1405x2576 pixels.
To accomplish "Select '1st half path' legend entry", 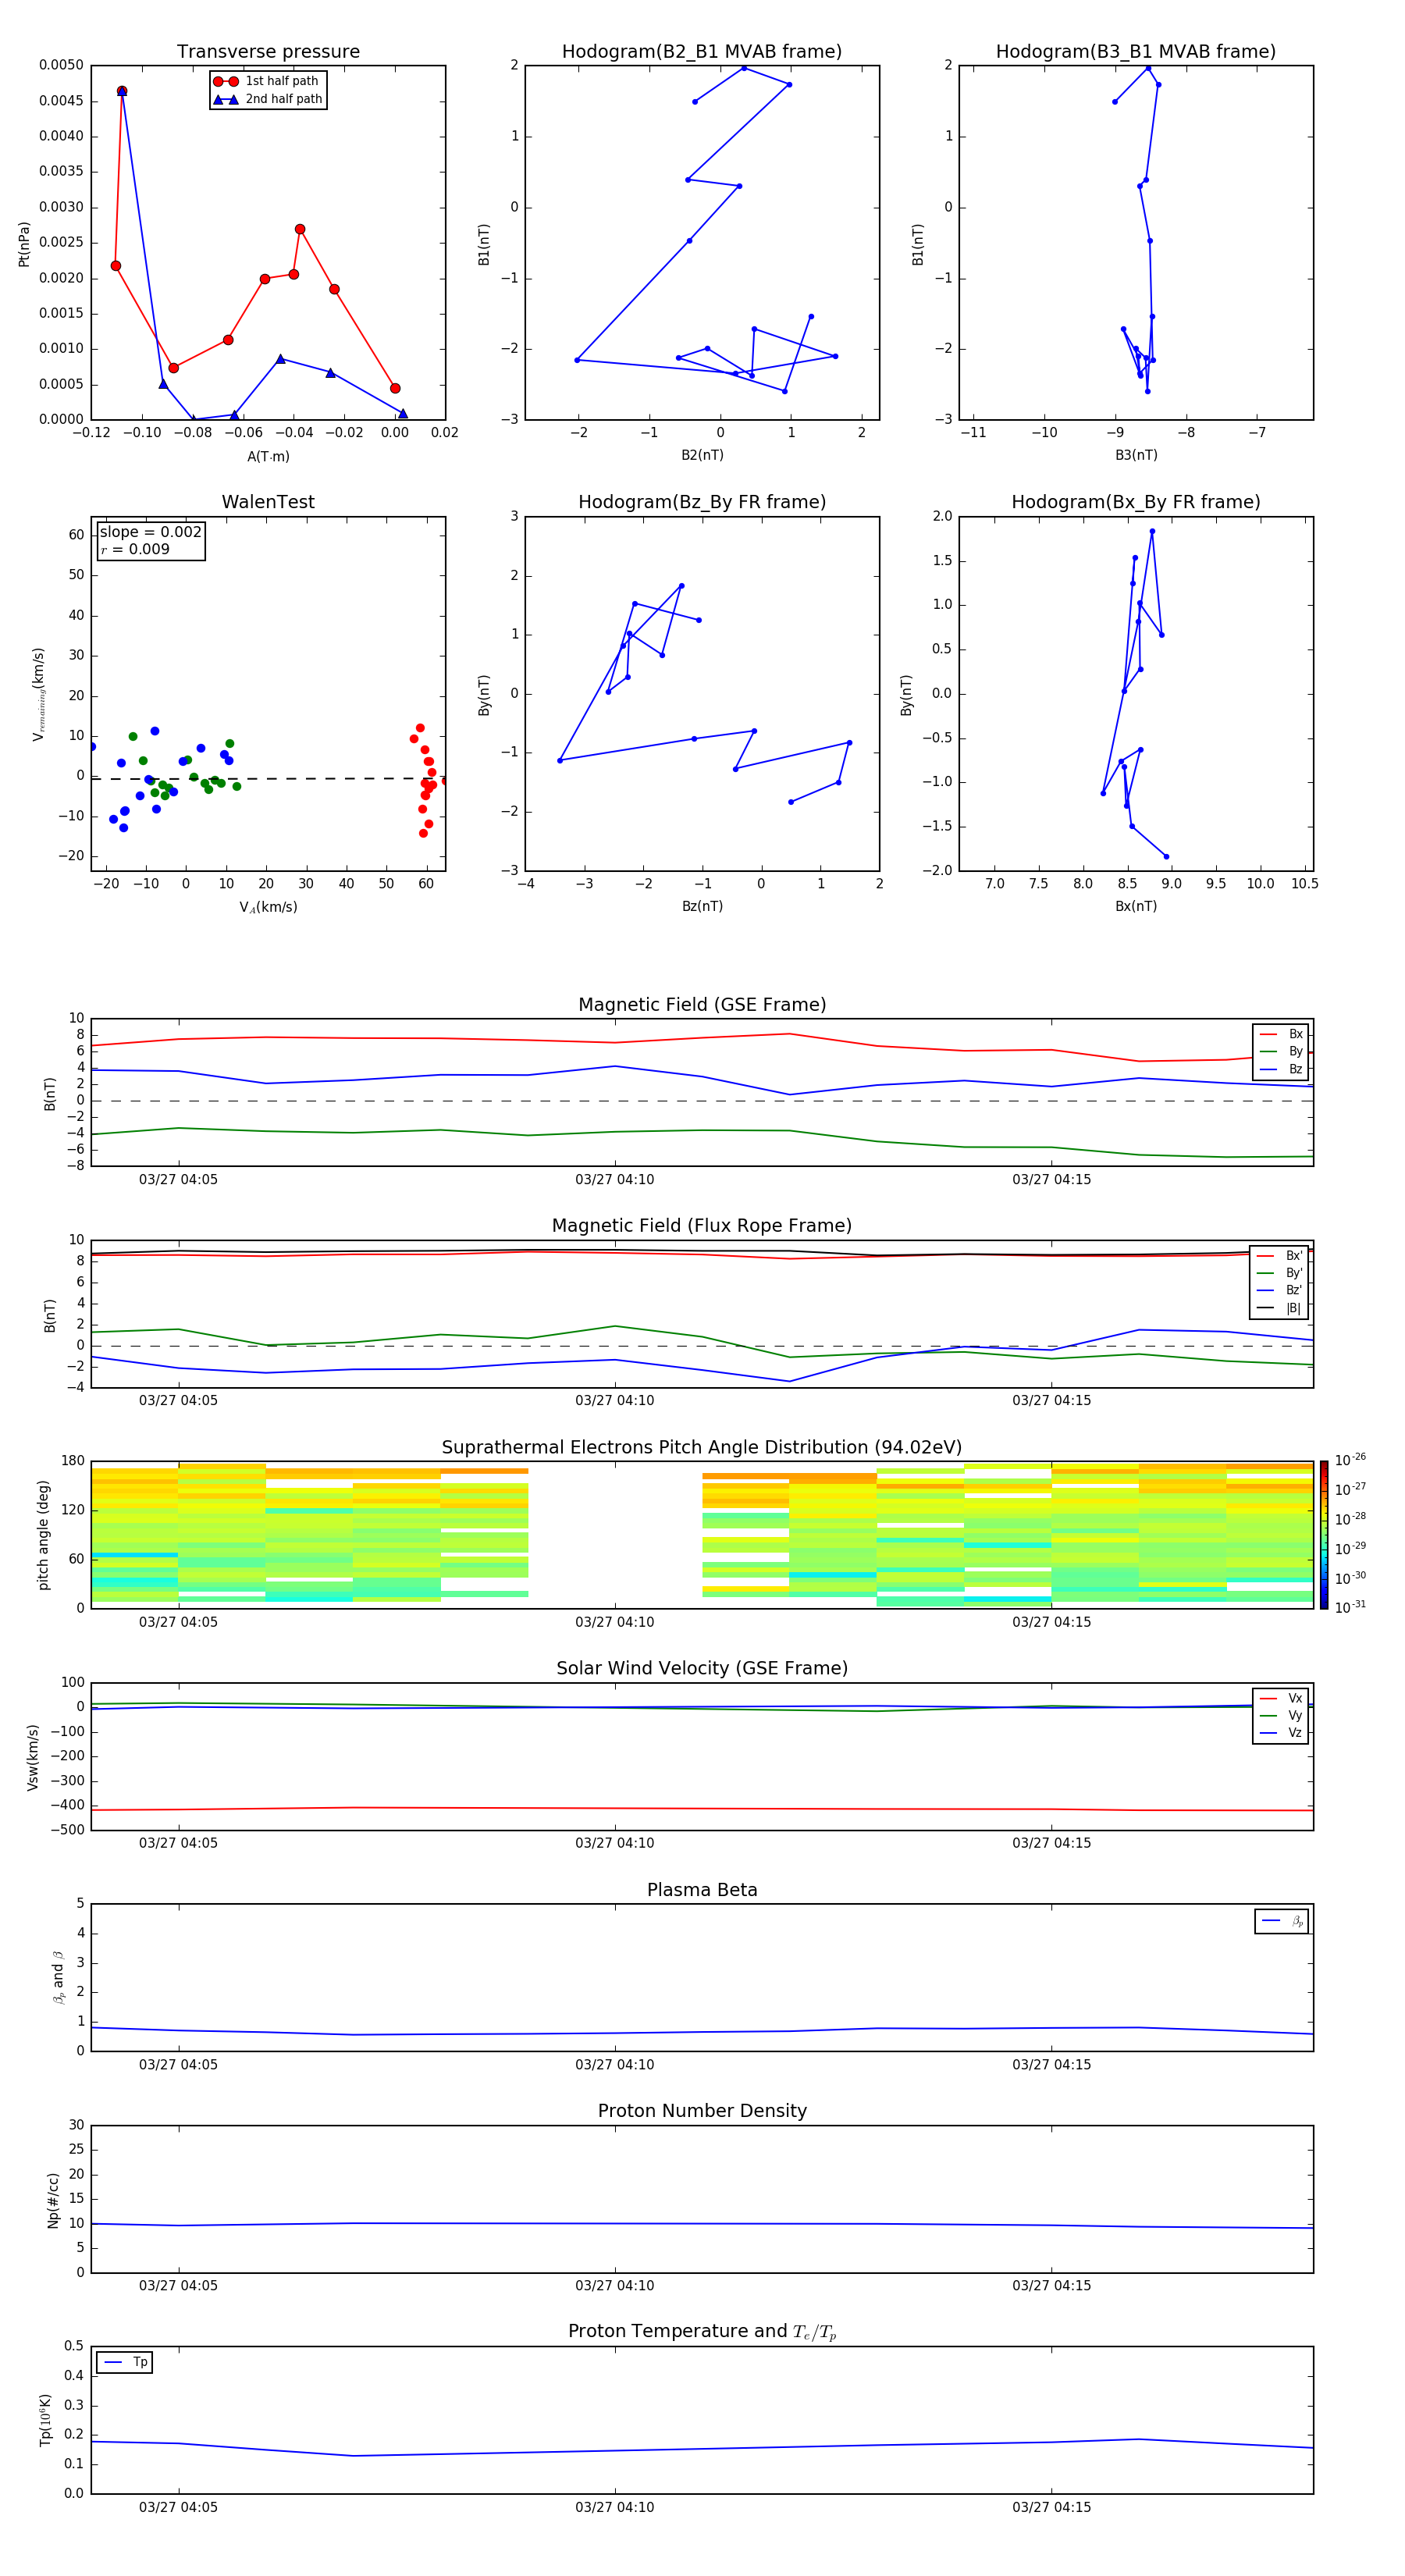I will [x=266, y=81].
